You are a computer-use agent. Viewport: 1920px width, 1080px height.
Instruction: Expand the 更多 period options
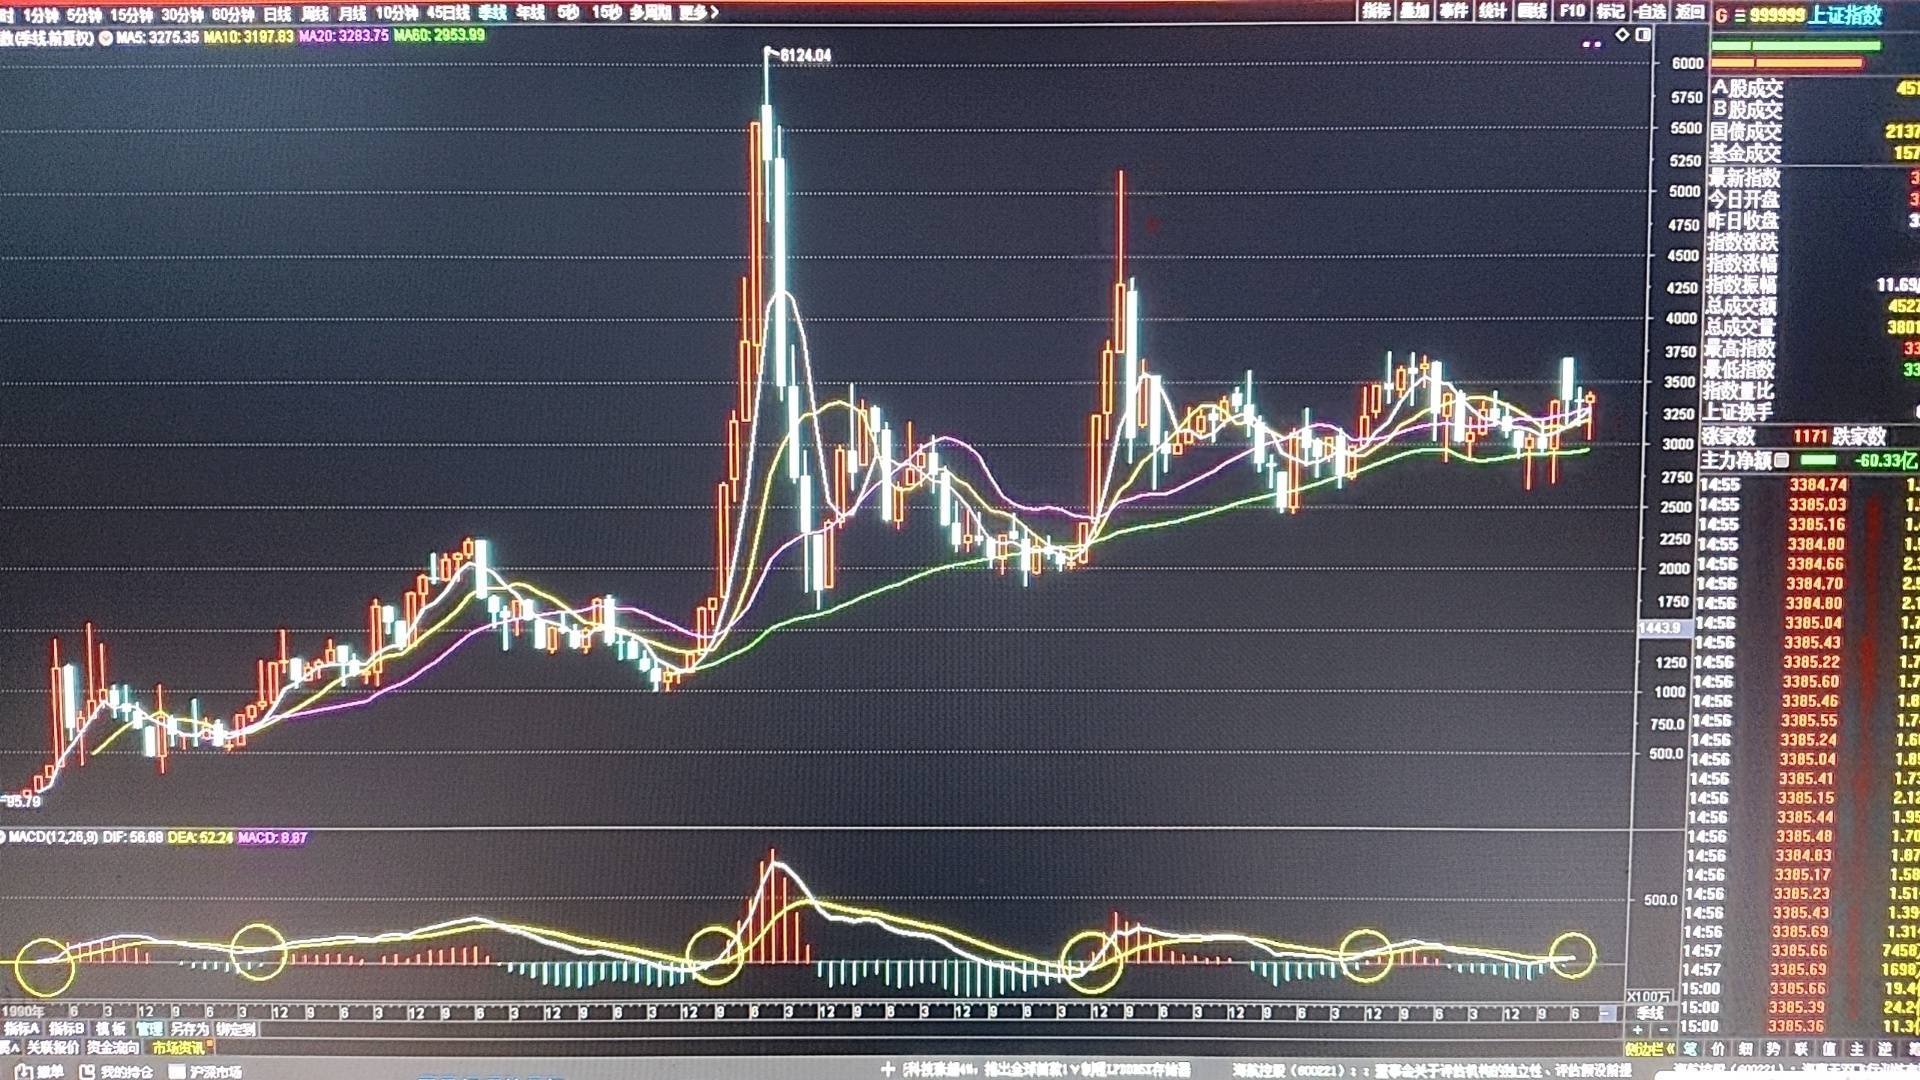pyautogui.click(x=698, y=13)
